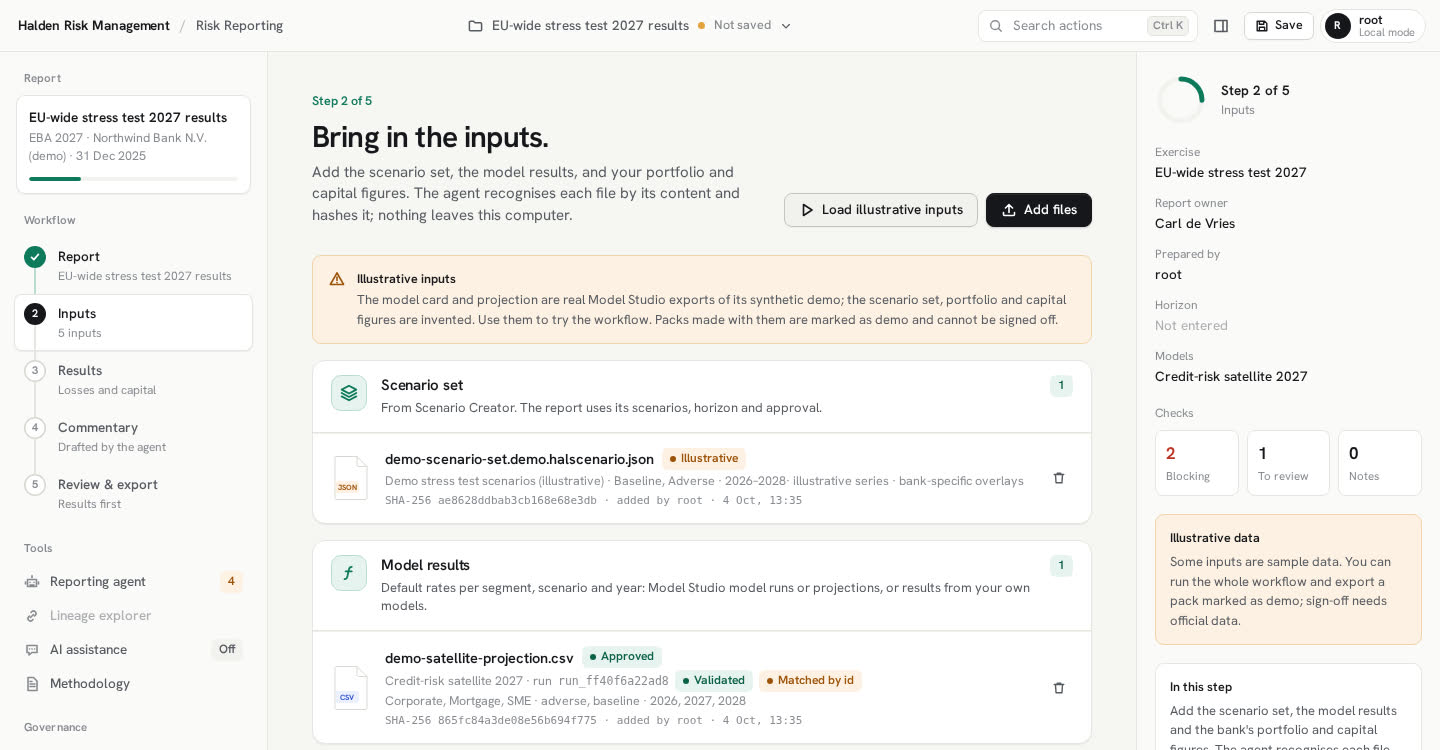
Task: Click the Model results function icon
Action: [x=349, y=573]
